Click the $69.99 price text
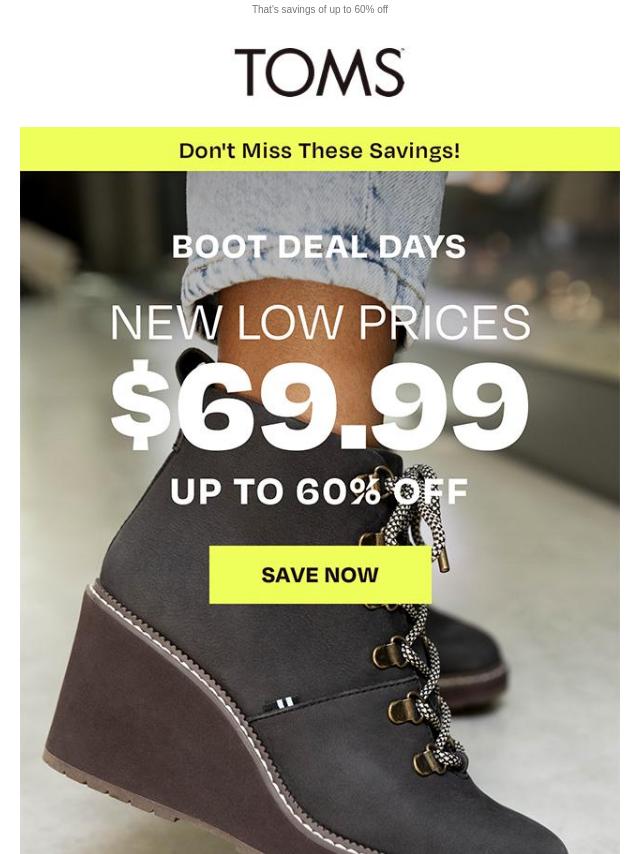This screenshot has height=854, width=640. [320, 406]
